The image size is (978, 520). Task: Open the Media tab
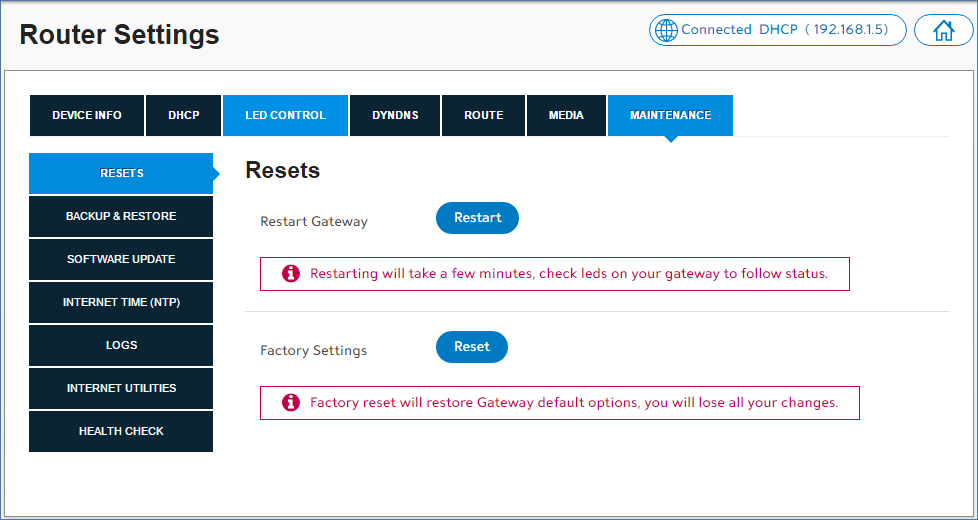566,115
